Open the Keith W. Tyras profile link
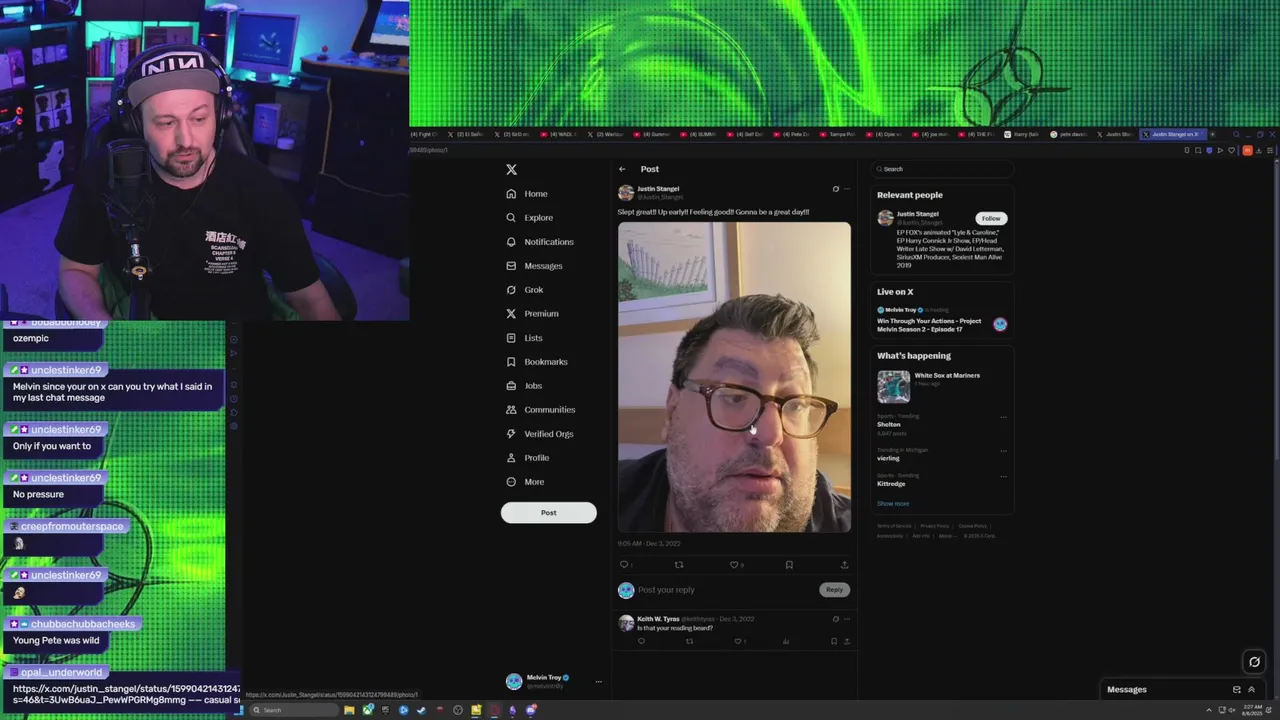Image resolution: width=1280 pixels, height=720 pixels. click(x=658, y=619)
